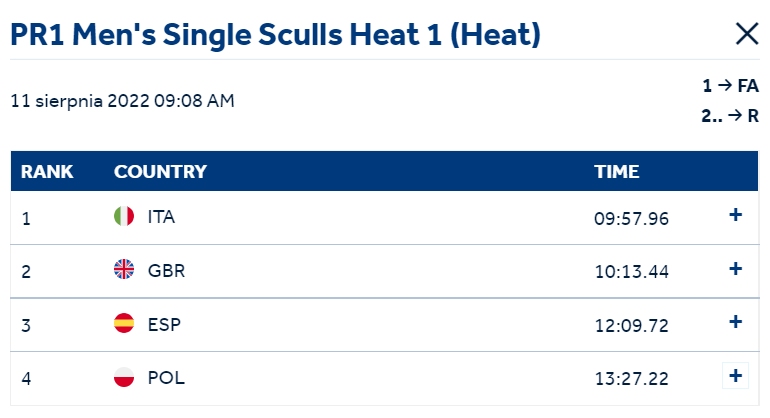The height and width of the screenshot is (418, 770).
Task: Click the Spain flag icon
Action: 124,323
